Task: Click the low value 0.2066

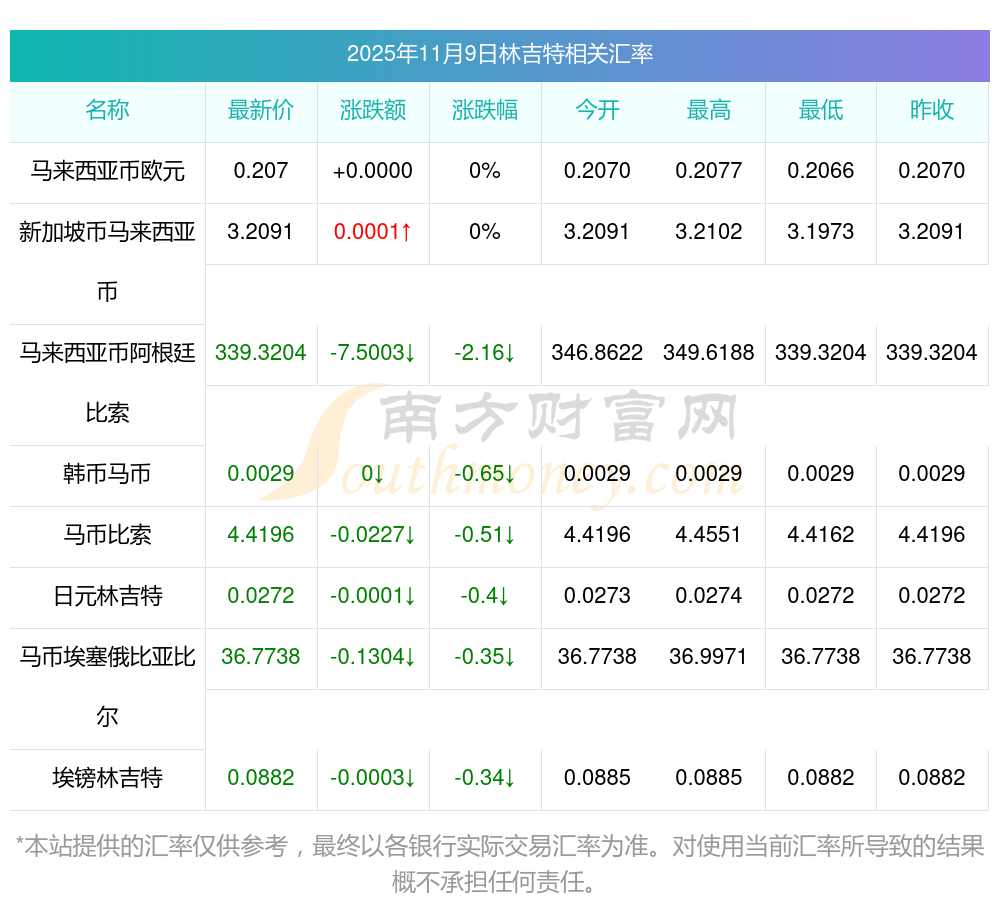Action: click(821, 171)
